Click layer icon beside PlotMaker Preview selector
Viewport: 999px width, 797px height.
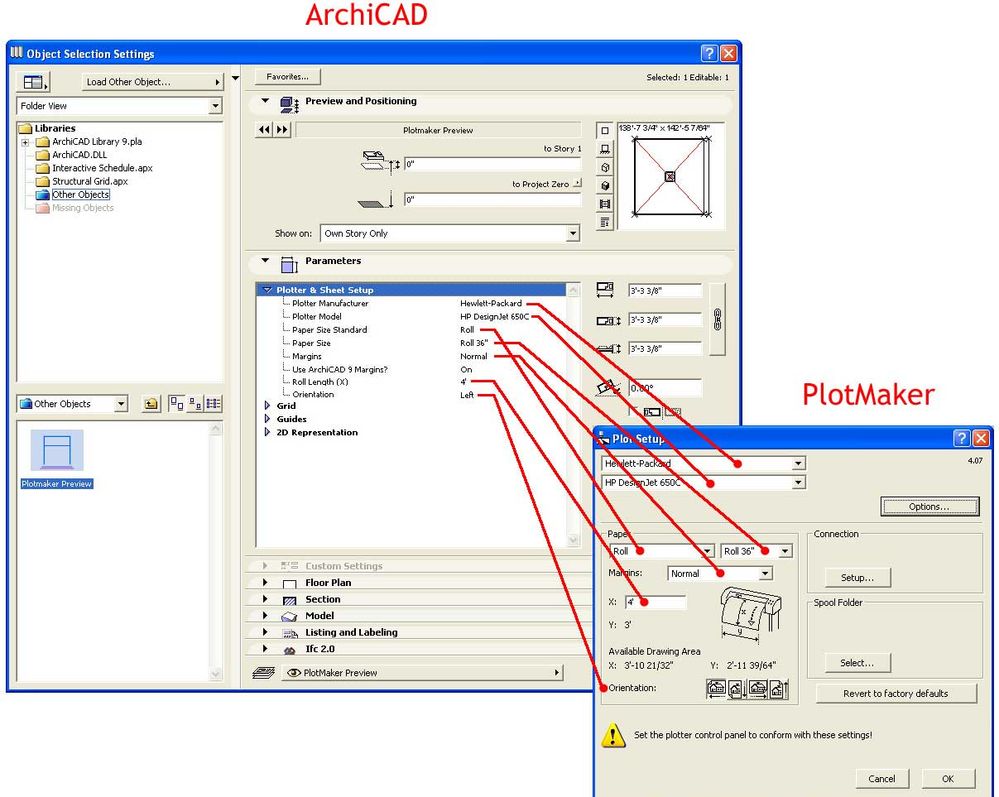pyautogui.click(x=263, y=673)
